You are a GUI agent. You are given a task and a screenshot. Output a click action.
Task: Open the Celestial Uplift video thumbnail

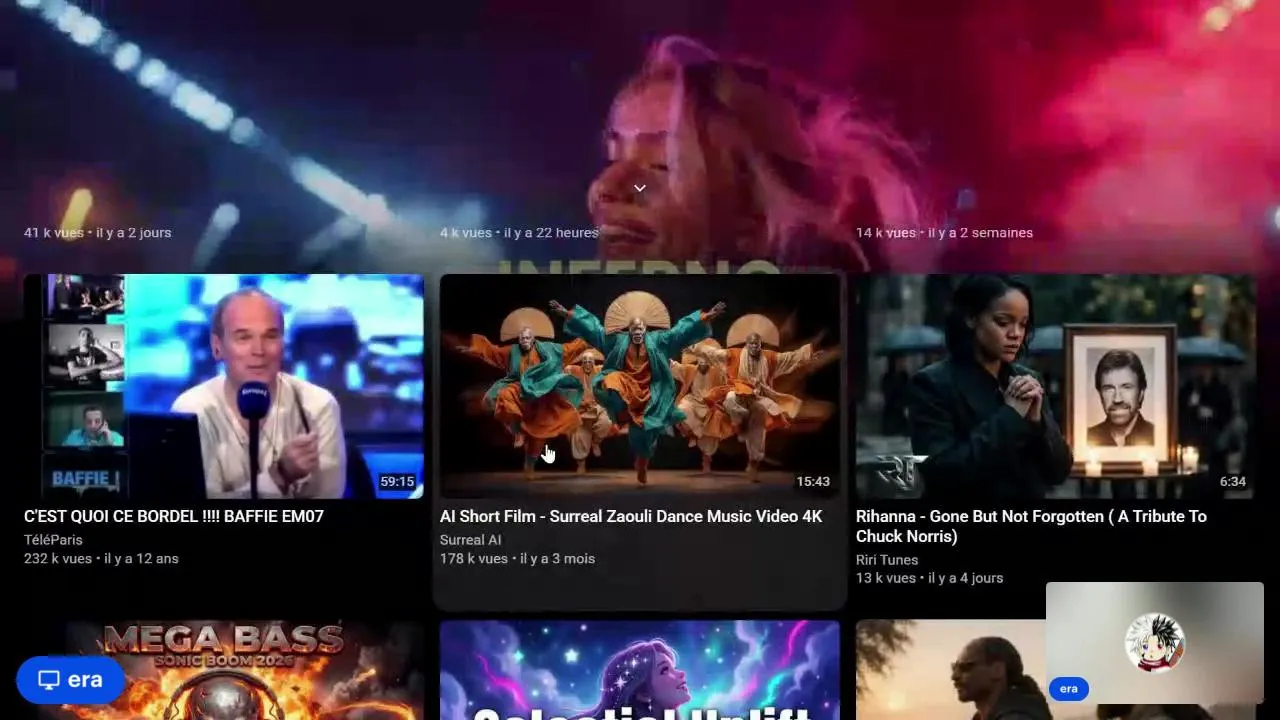[640, 670]
